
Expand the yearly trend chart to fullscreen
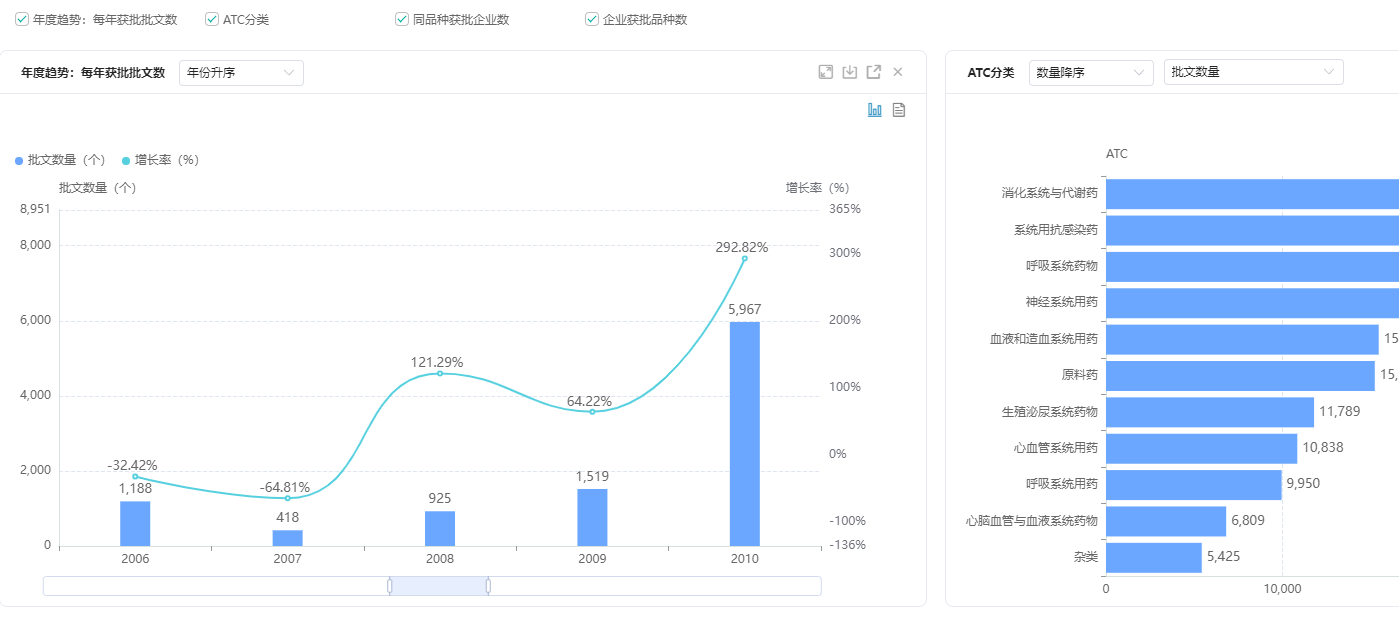(x=825, y=72)
